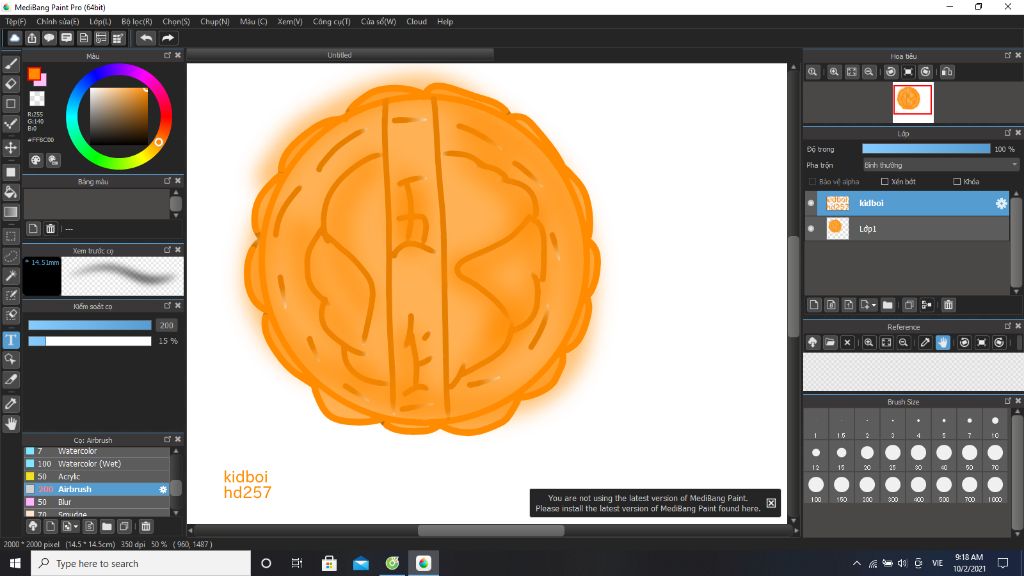Open the Pha trộn blending mode dropdown
Viewport: 1024px width, 576px height.
[940, 165]
